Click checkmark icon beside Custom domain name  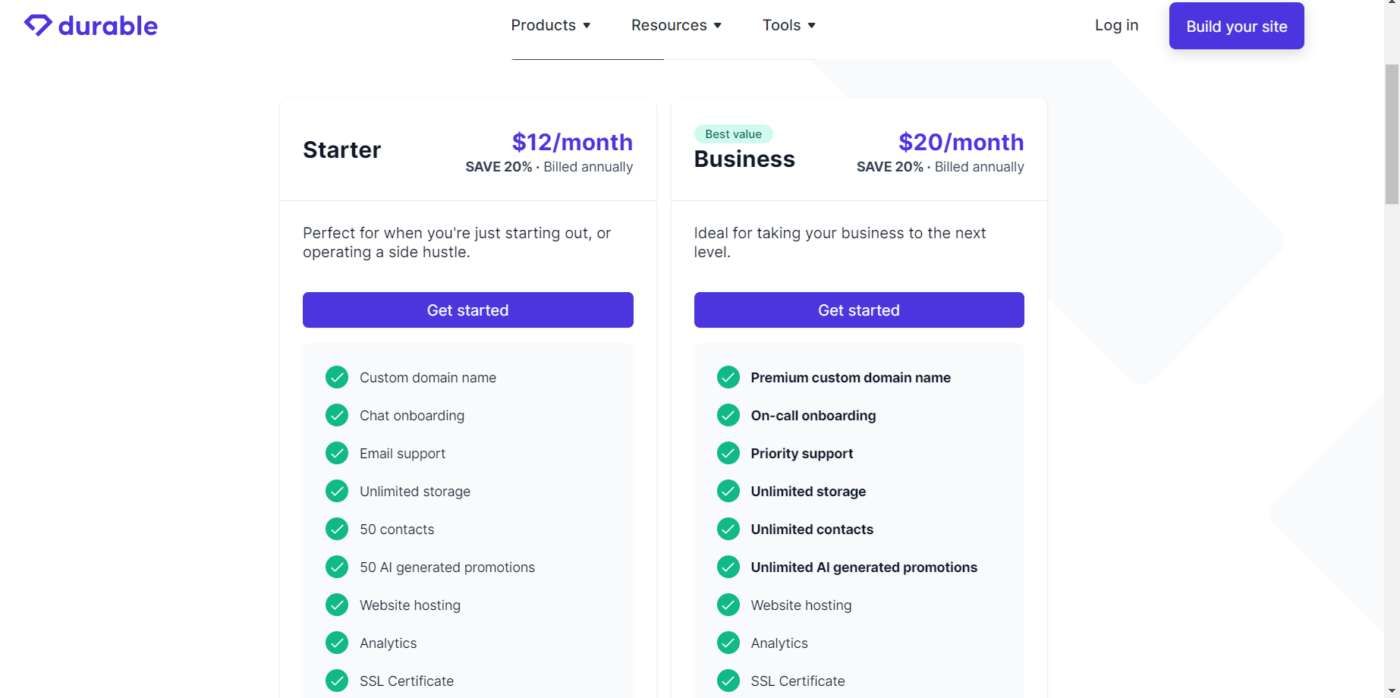[337, 377]
